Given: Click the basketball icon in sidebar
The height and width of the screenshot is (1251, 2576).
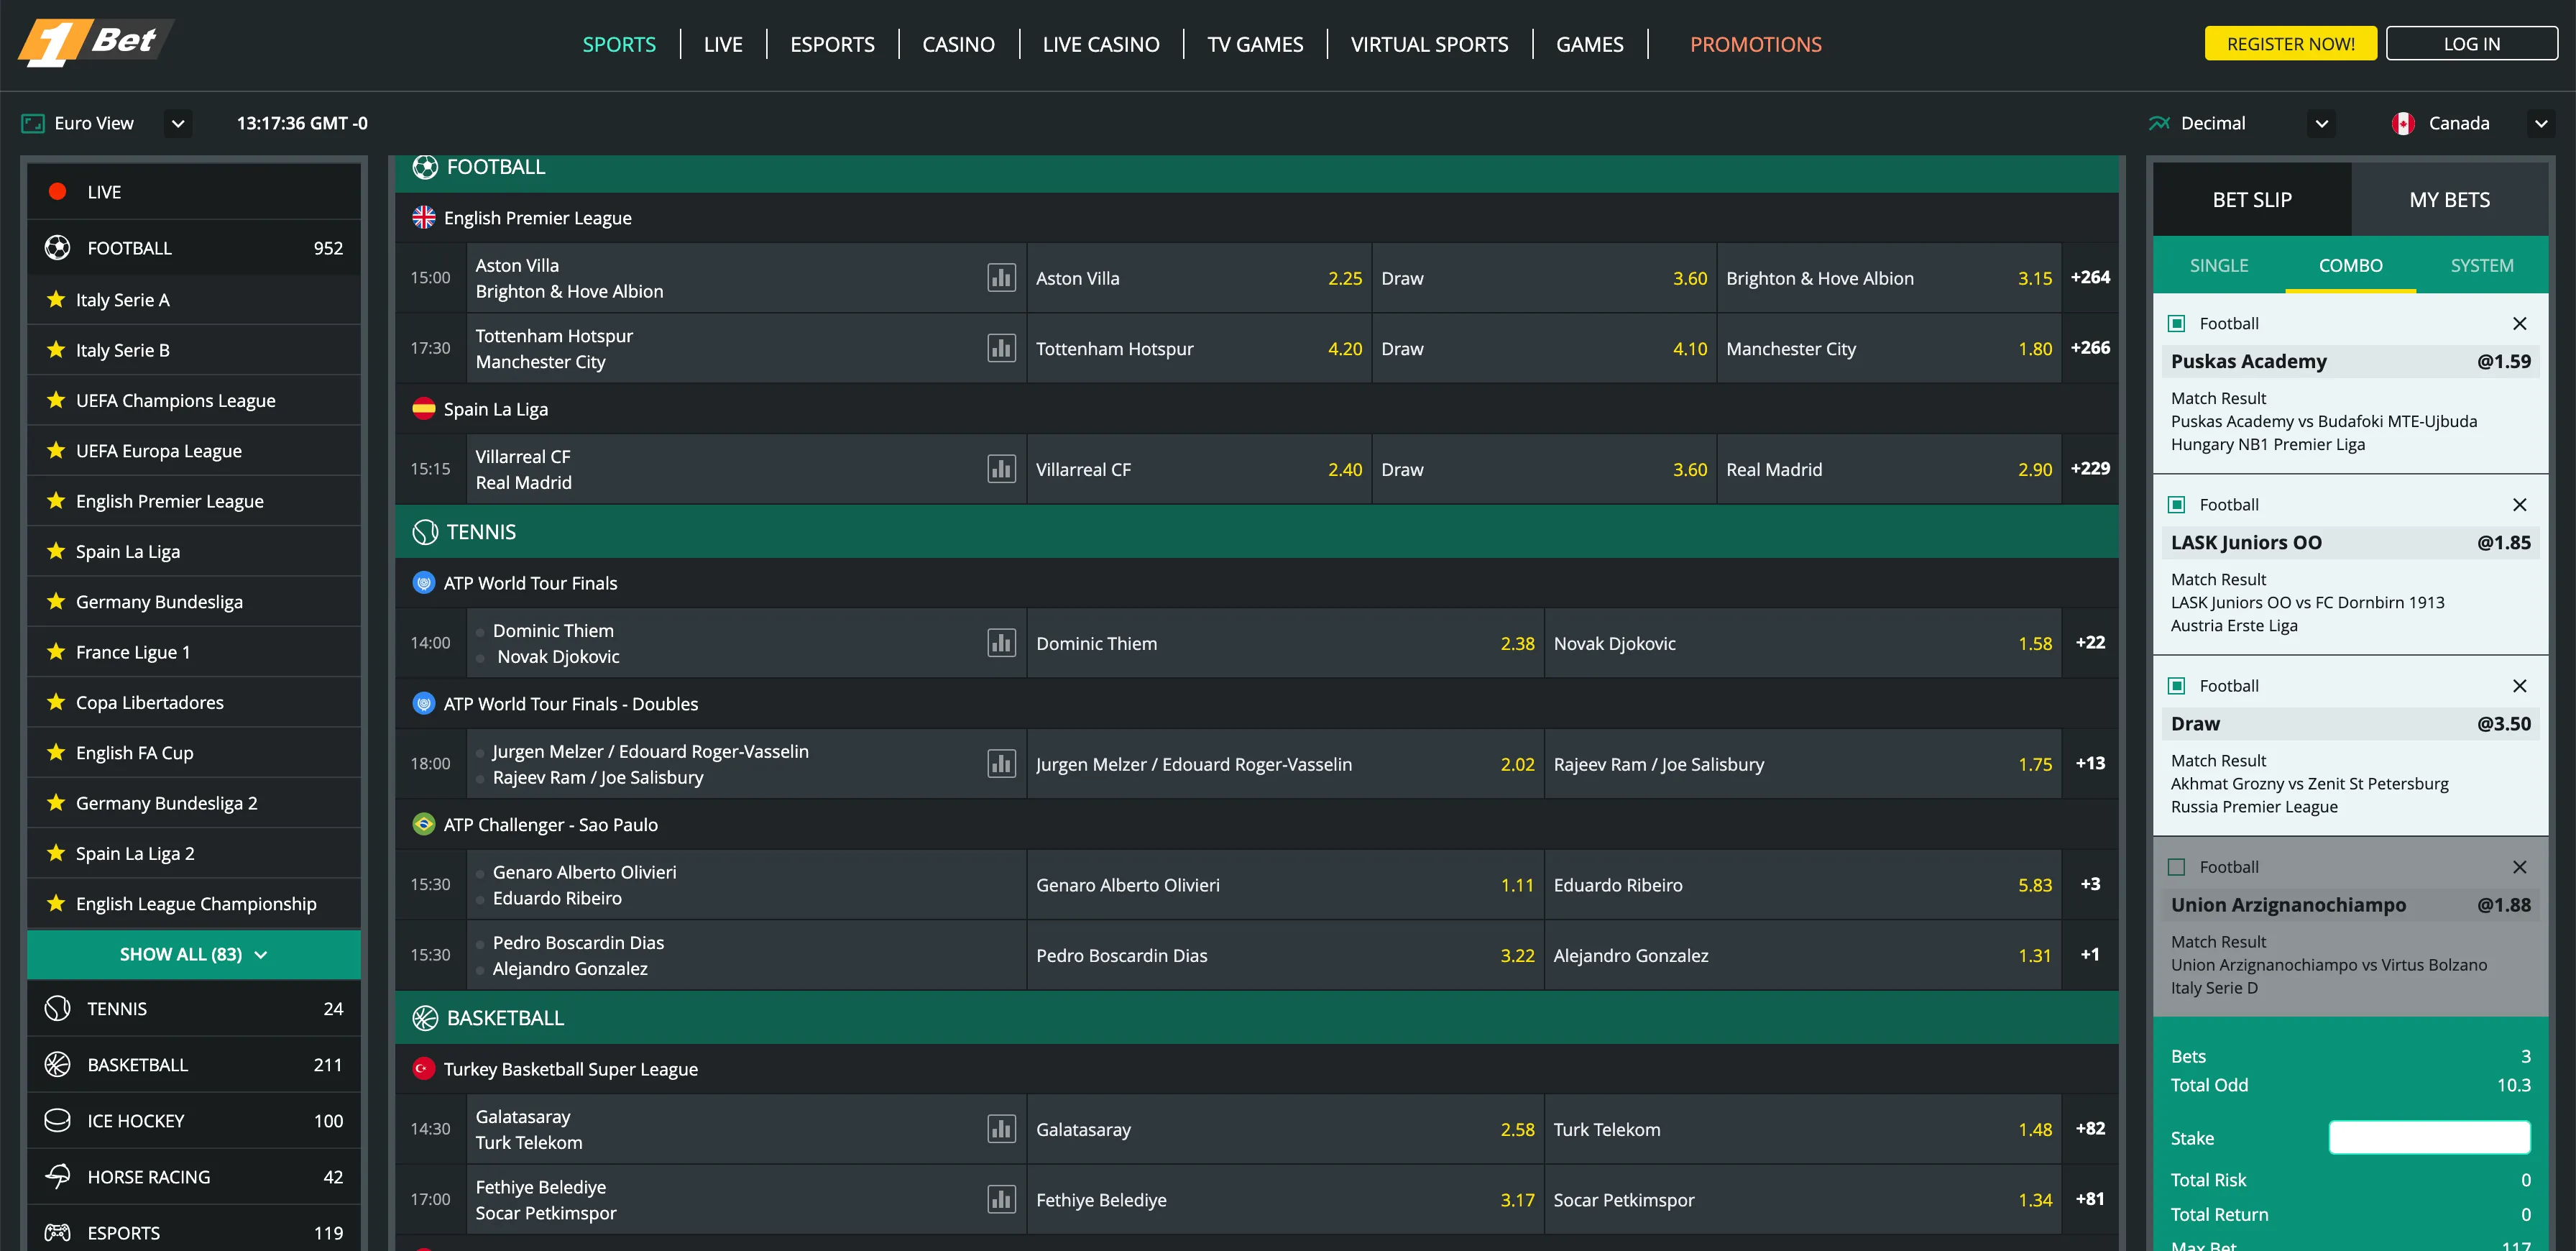Looking at the screenshot, I should 58,1065.
